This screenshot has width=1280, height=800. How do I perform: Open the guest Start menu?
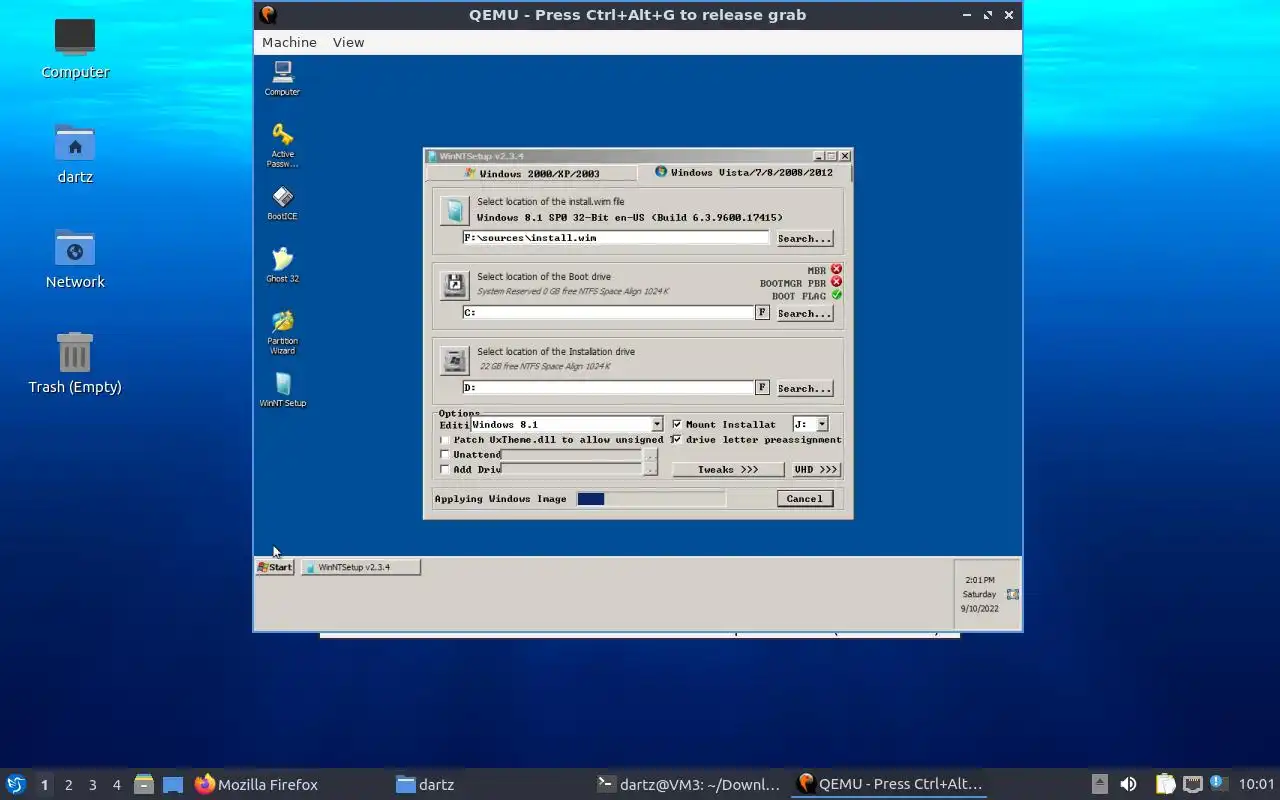275,567
